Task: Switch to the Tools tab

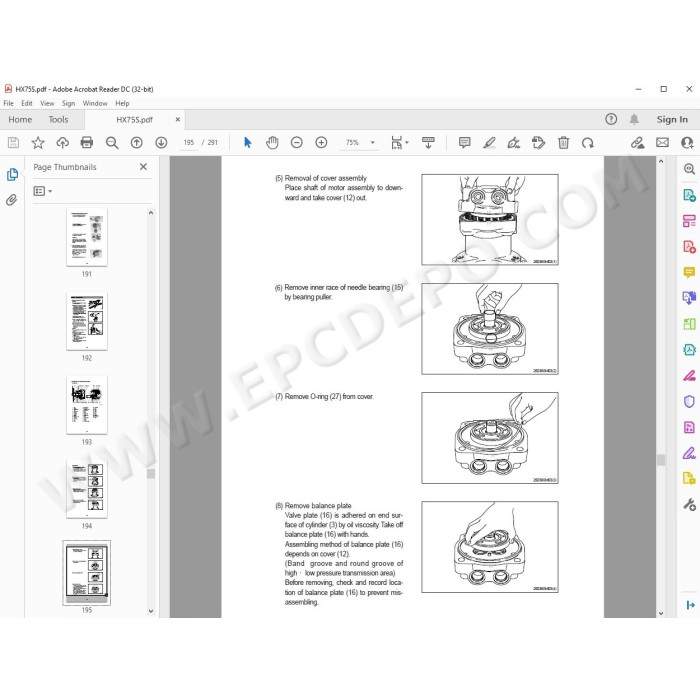Action: [x=58, y=119]
